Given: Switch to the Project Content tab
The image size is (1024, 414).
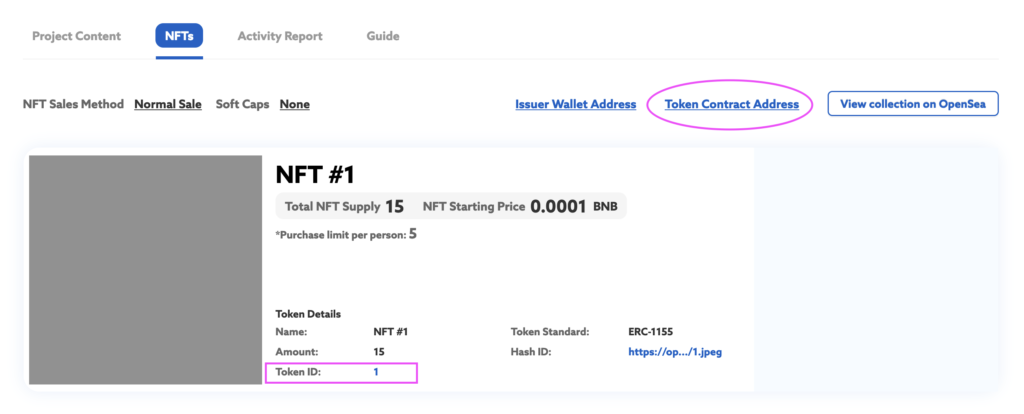Looking at the screenshot, I should coord(76,36).
